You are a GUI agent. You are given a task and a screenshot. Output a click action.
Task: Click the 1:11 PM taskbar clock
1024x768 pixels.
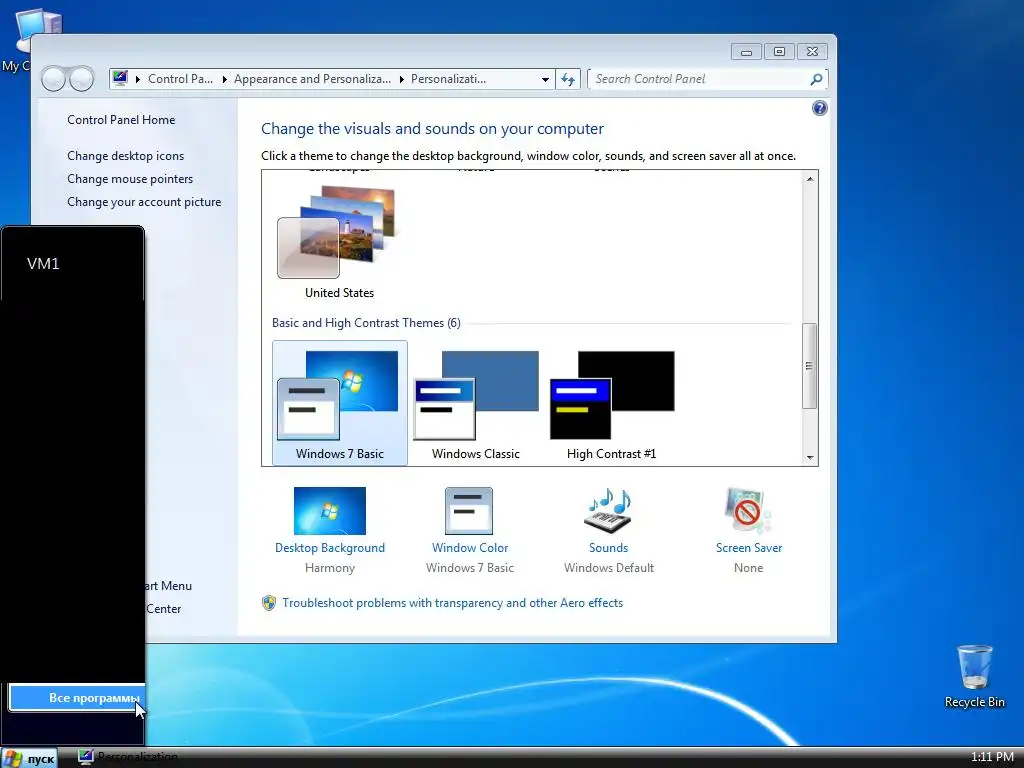(992, 757)
